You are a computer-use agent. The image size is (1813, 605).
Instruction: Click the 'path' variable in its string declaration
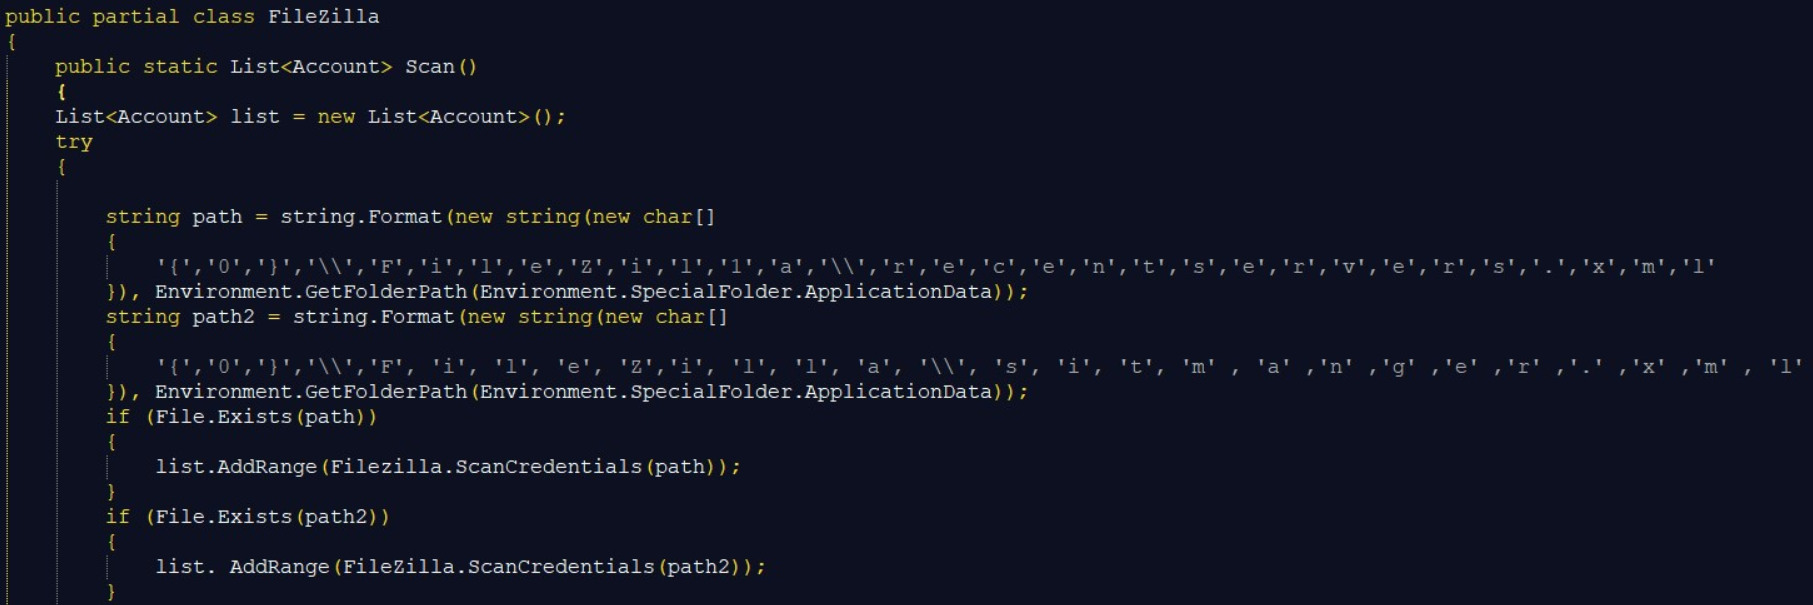(x=217, y=217)
